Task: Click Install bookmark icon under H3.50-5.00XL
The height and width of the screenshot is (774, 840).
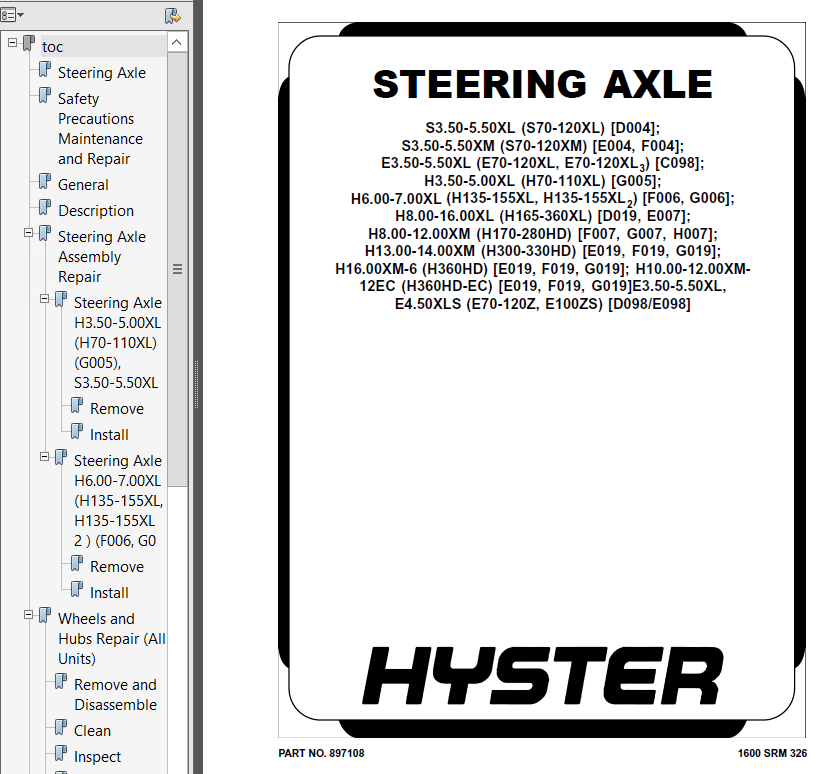Action: [x=77, y=431]
